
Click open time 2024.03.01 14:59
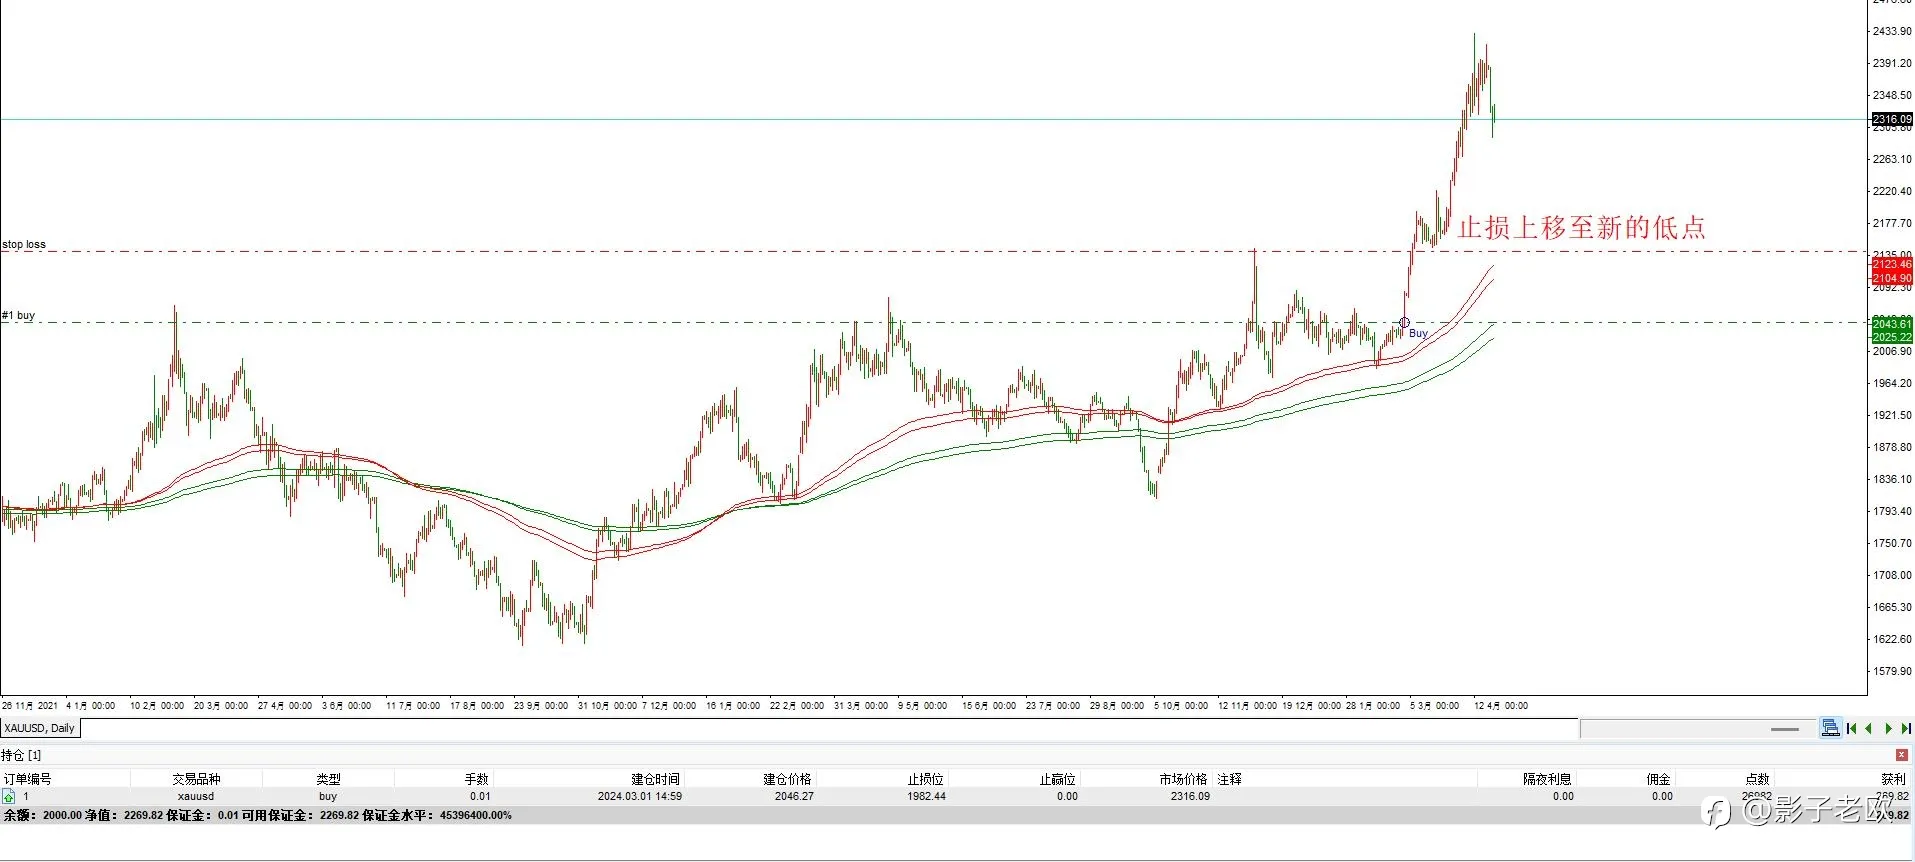tap(640, 797)
